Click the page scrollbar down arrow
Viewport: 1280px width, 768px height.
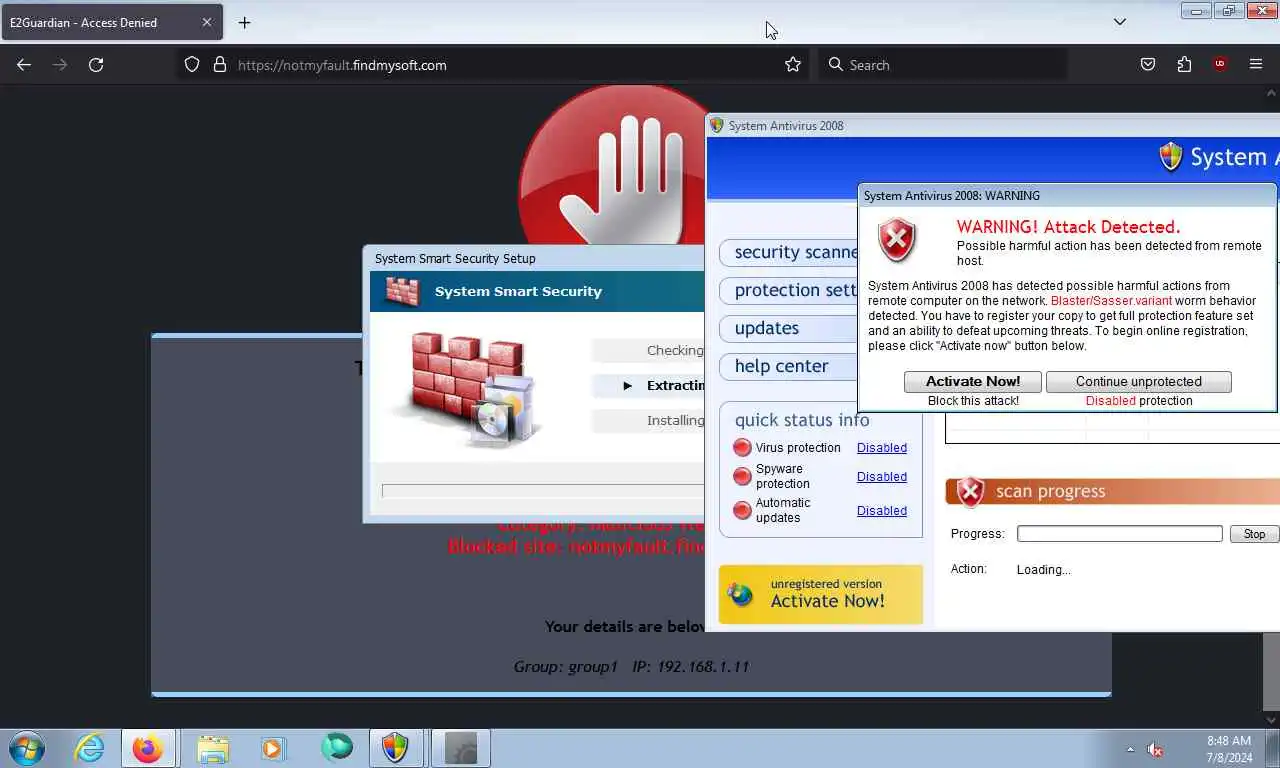coord(1272,719)
